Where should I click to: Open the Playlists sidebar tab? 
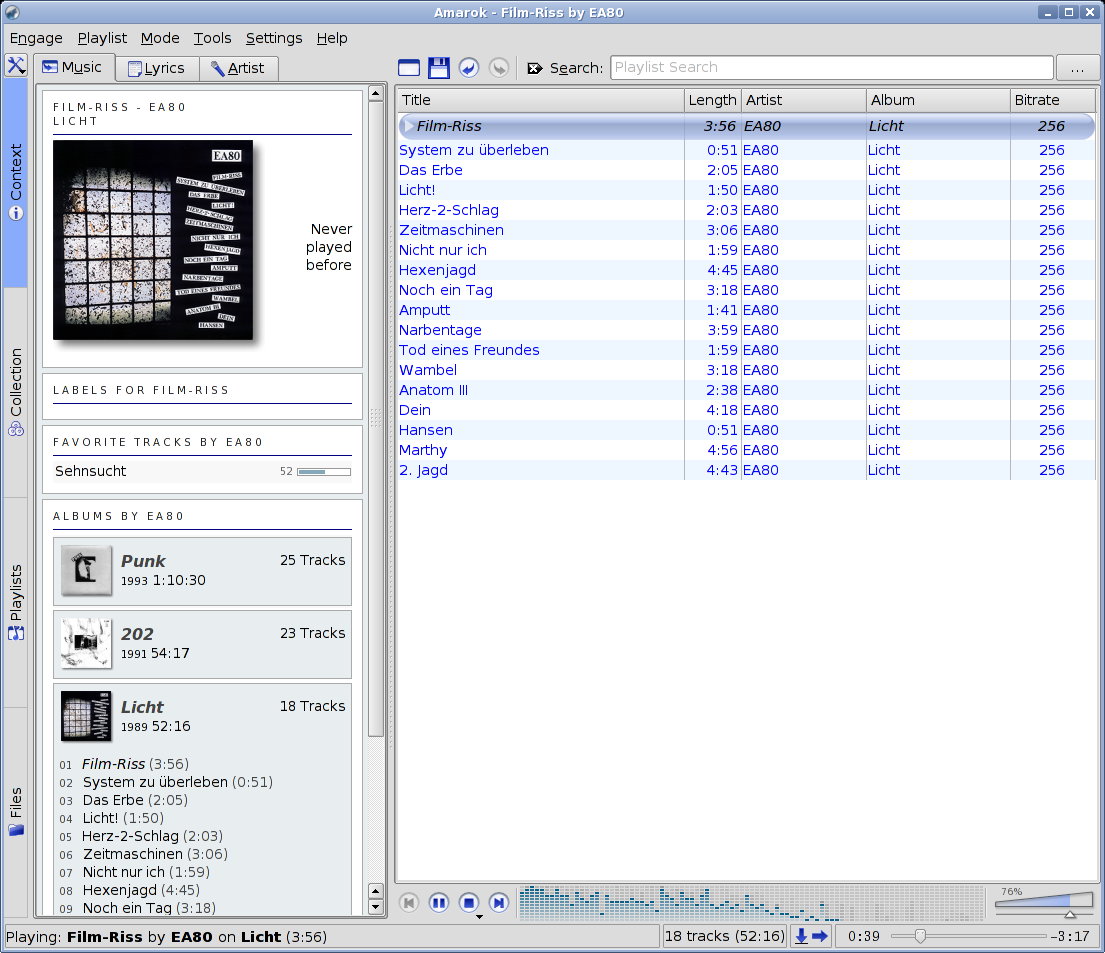(16, 602)
